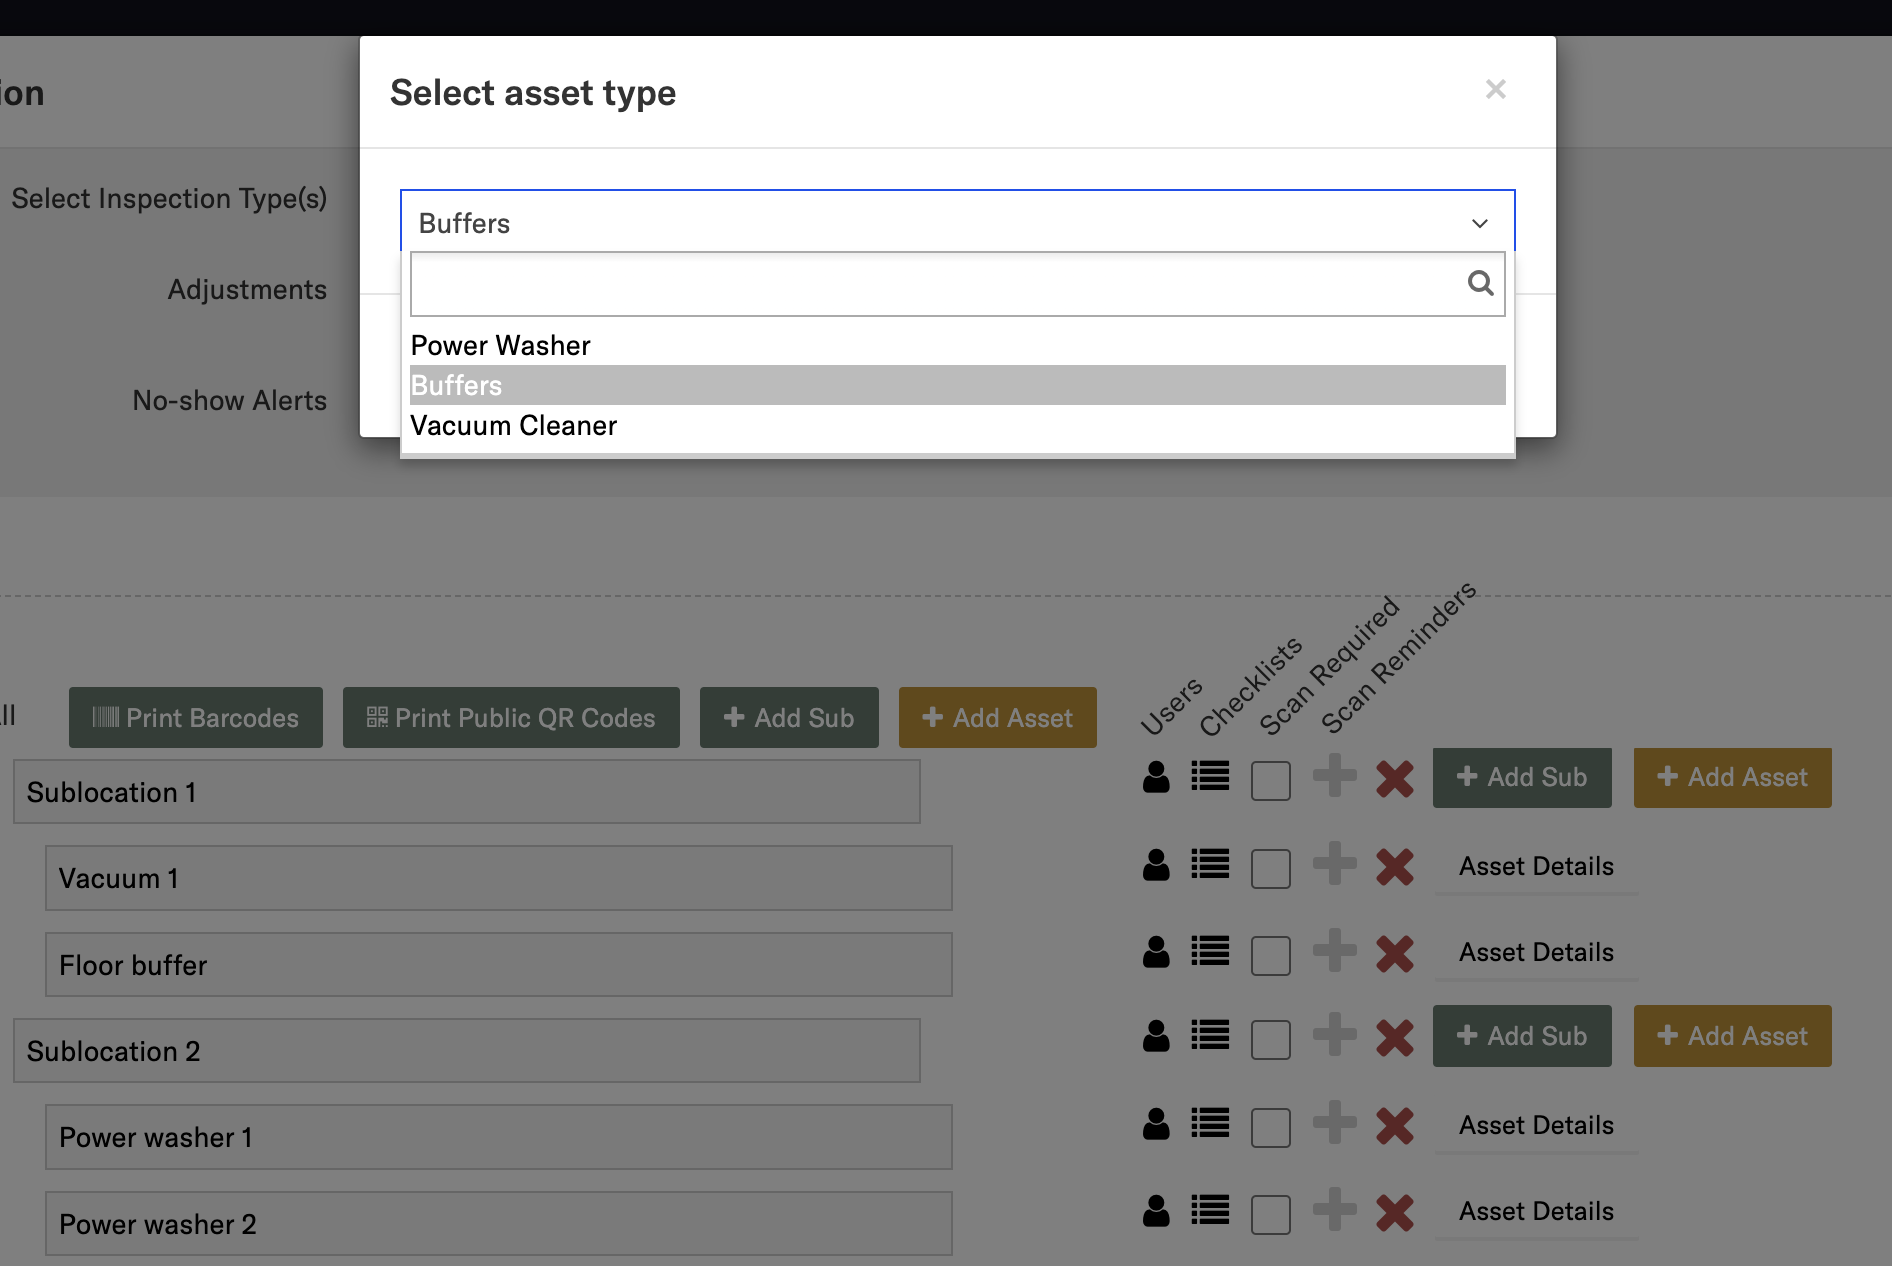The height and width of the screenshot is (1266, 1892).
Task: Toggle Scan Required checkbox for Sublocation 1
Action: 1270,781
